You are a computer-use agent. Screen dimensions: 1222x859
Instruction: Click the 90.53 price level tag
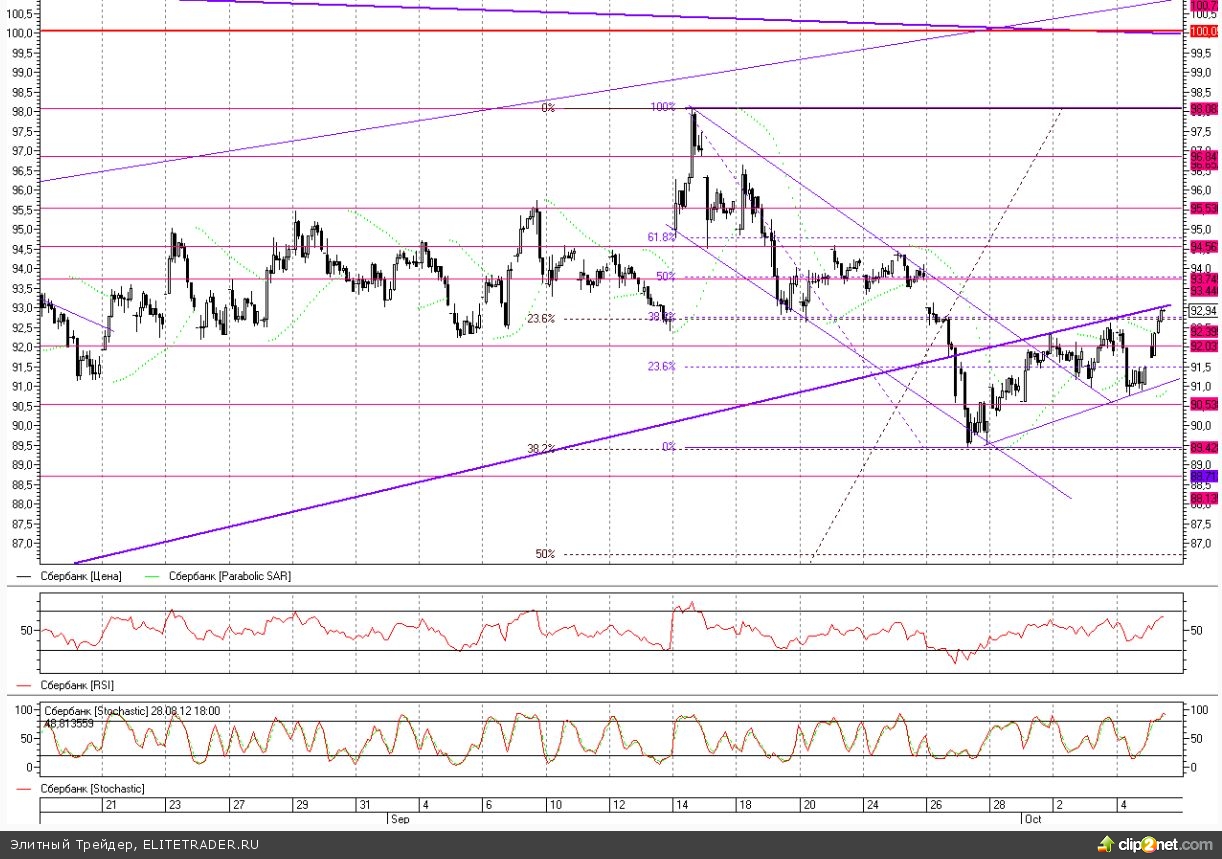click(1203, 404)
